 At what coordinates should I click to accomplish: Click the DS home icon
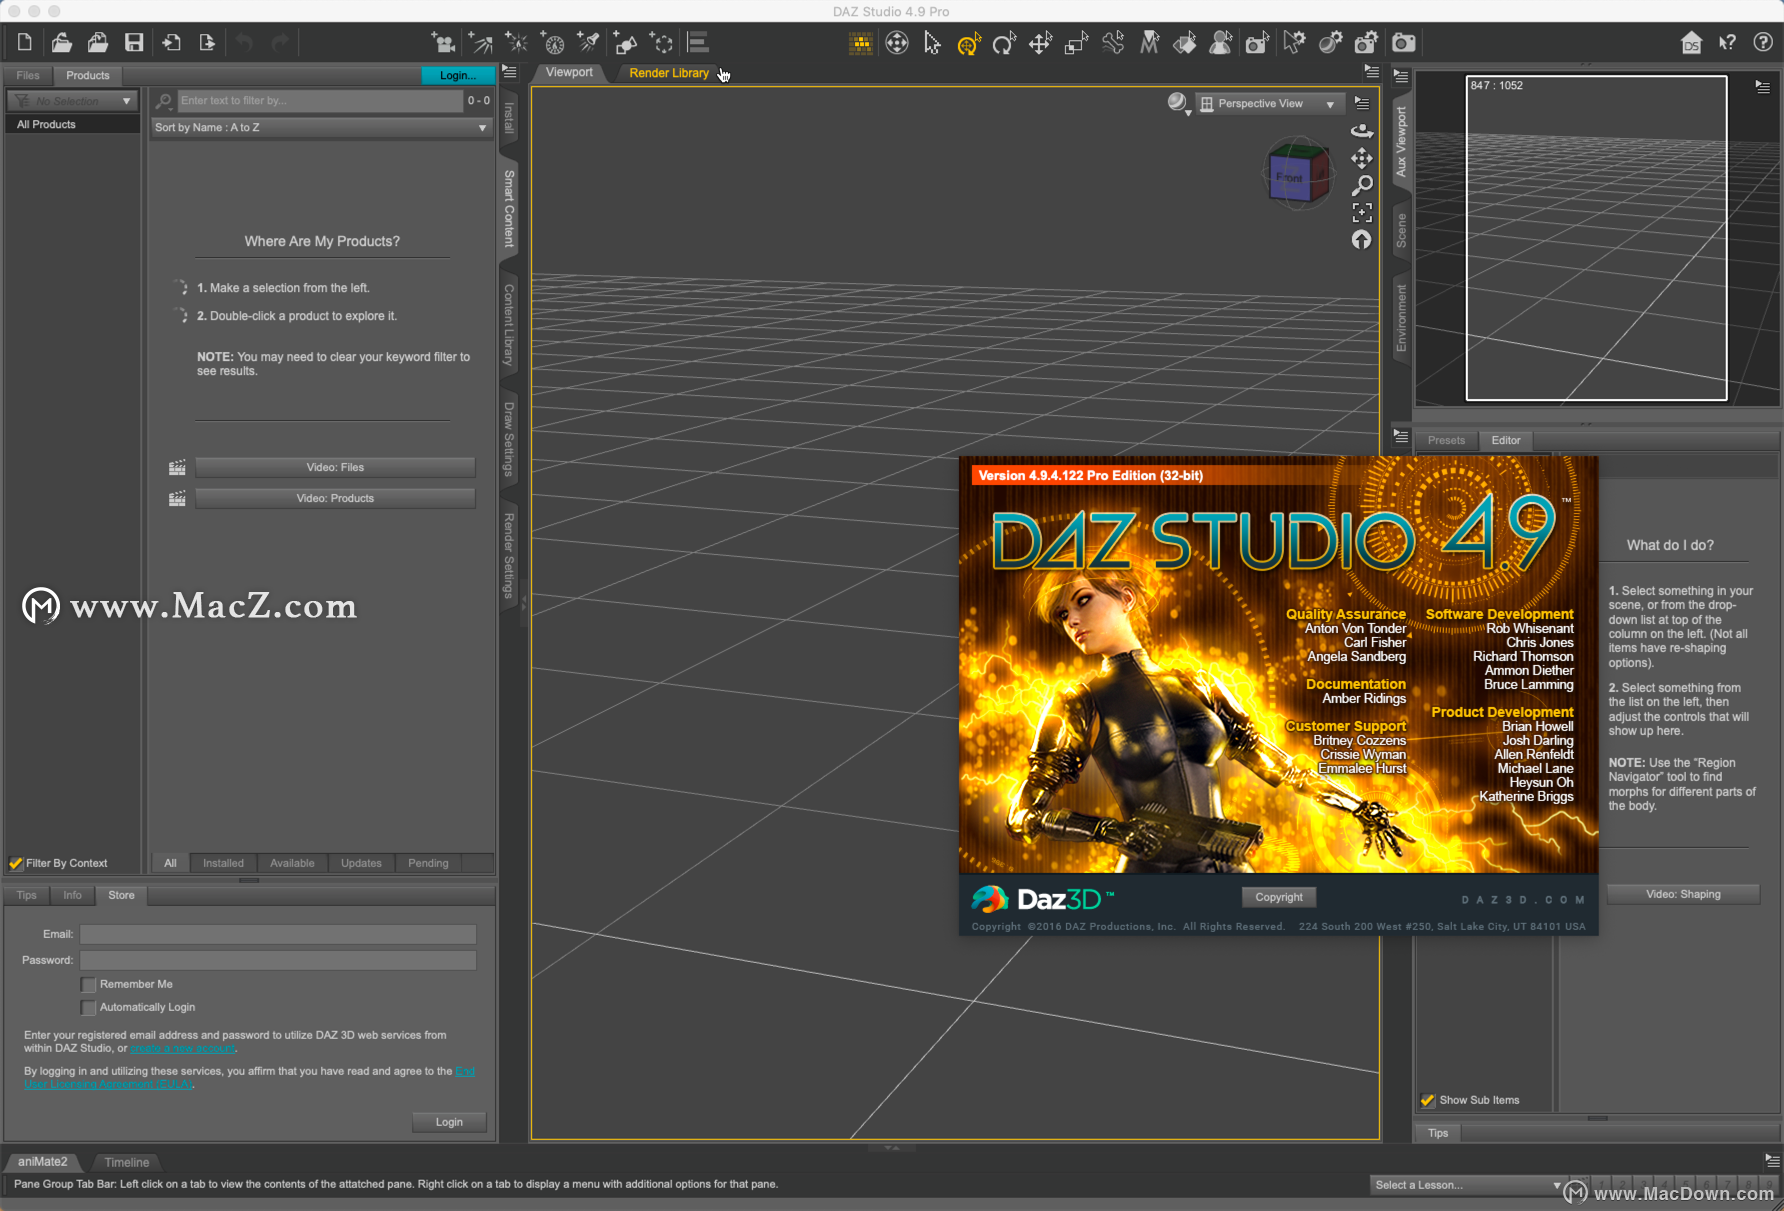pyautogui.click(x=1691, y=42)
